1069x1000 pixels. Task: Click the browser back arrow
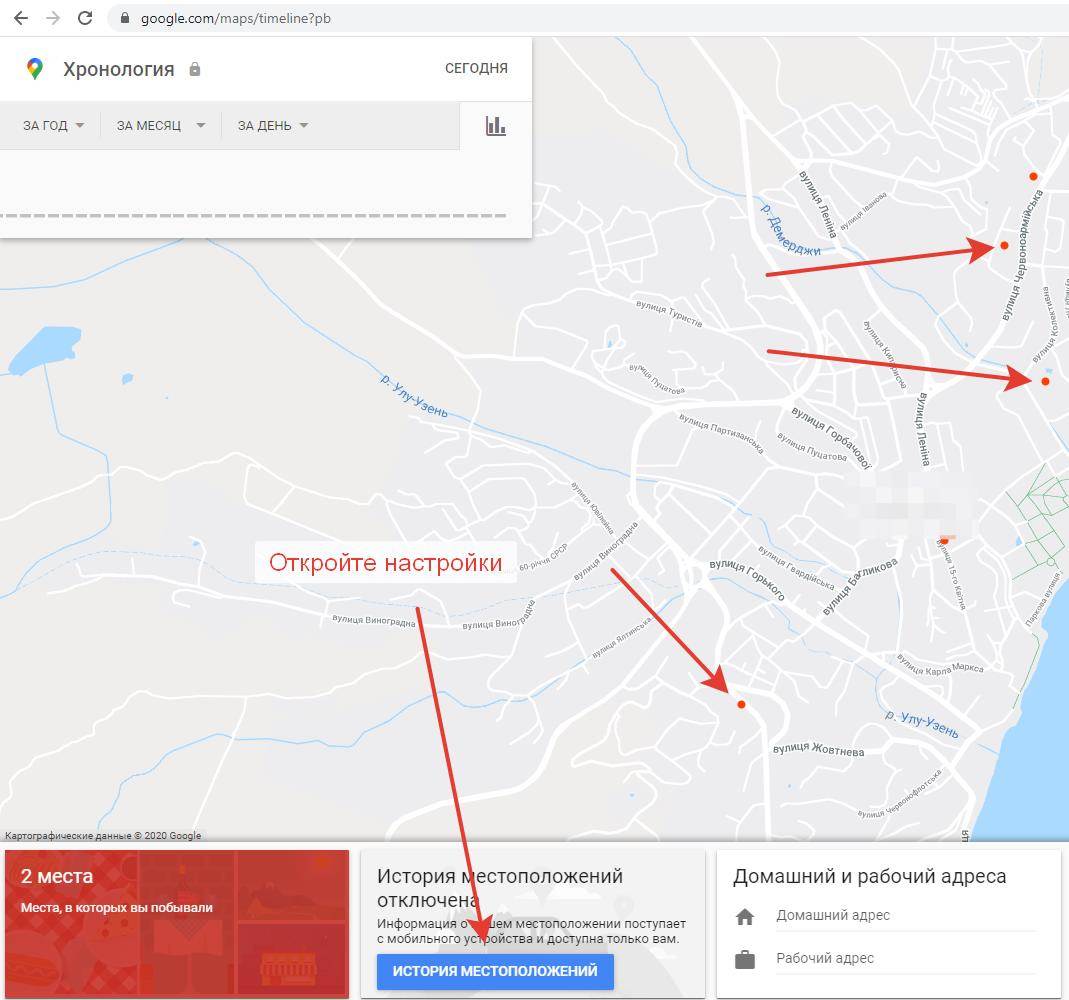(20, 18)
